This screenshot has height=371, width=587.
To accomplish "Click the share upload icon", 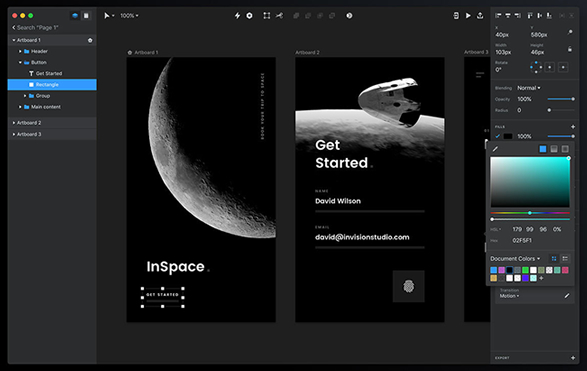I will 480,16.
